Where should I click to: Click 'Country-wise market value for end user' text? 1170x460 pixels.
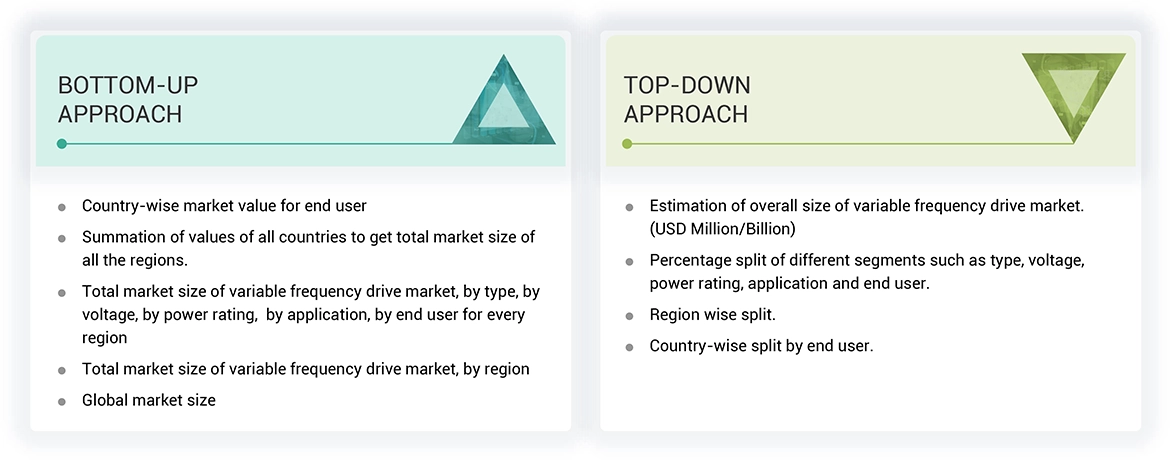pos(224,206)
